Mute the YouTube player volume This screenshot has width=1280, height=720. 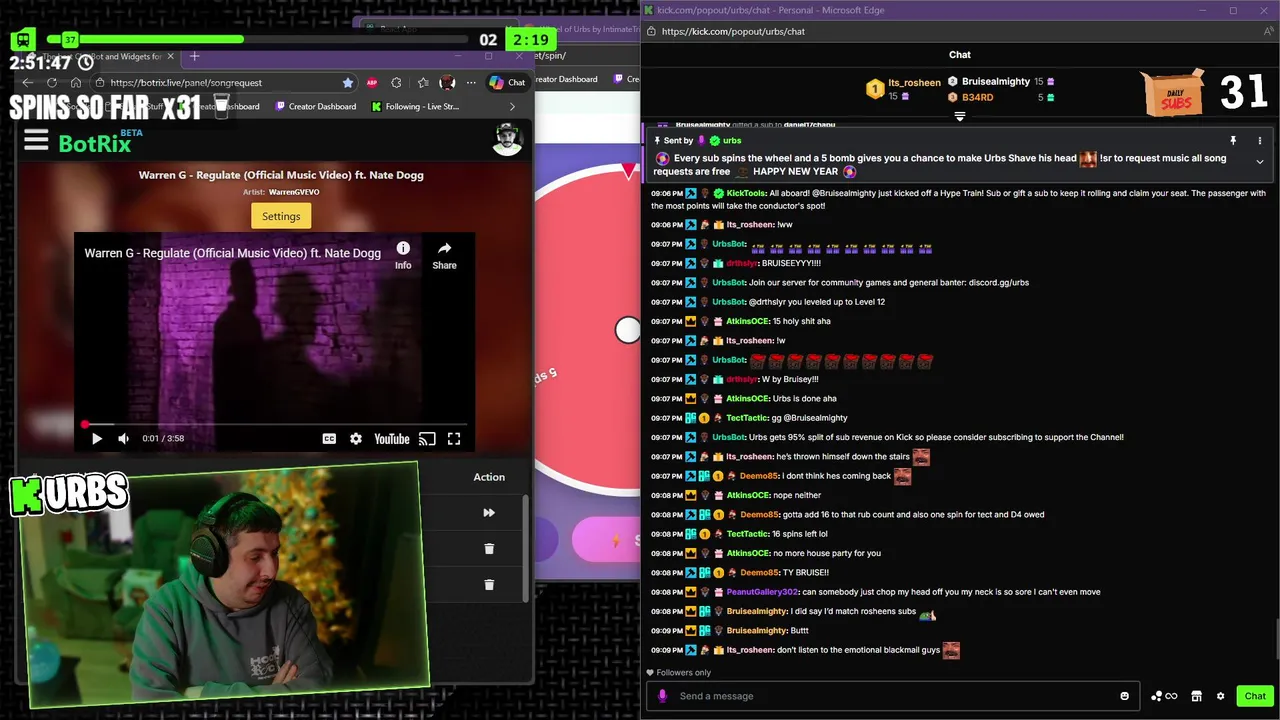123,438
